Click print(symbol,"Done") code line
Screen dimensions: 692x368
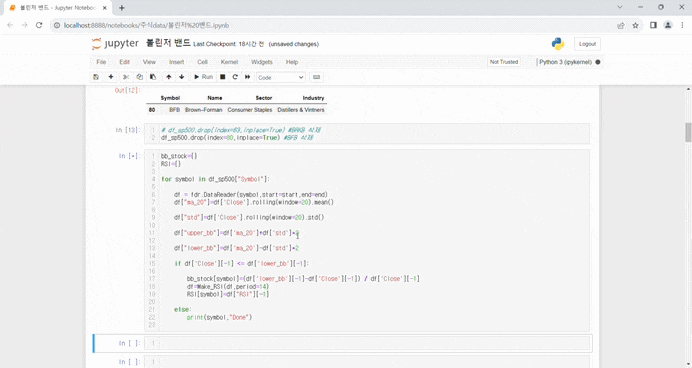pyautogui.click(x=219, y=317)
